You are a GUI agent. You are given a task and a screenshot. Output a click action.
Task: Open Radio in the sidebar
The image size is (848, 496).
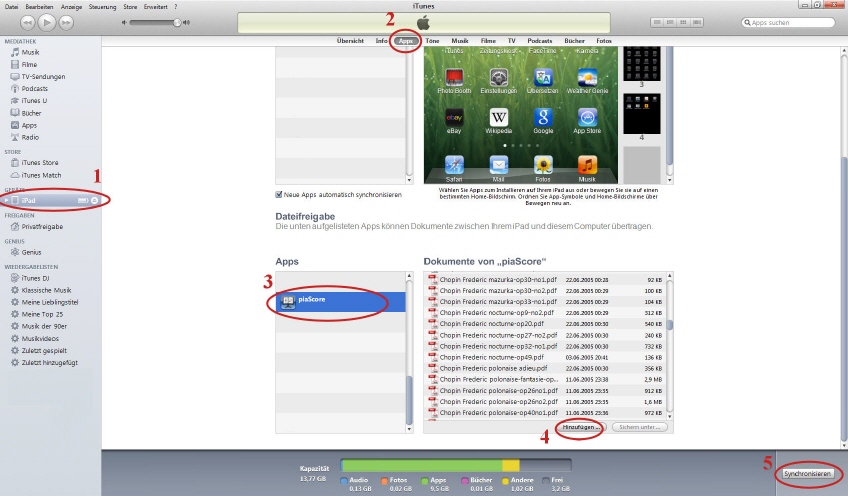coord(30,137)
